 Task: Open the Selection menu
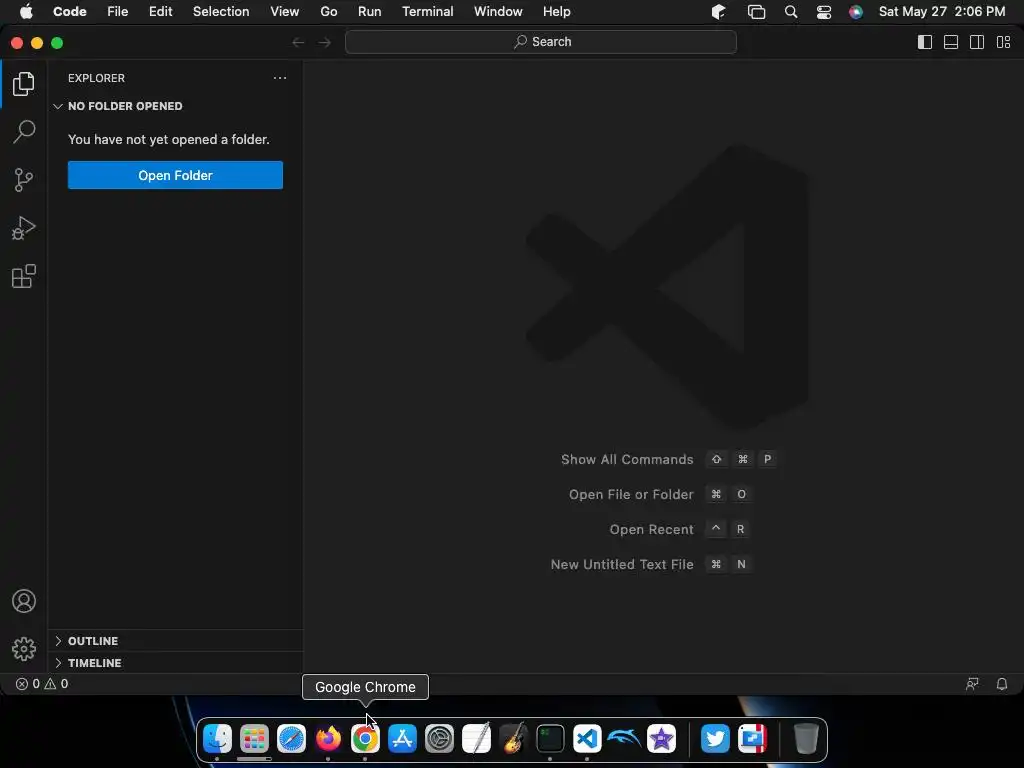pyautogui.click(x=221, y=12)
